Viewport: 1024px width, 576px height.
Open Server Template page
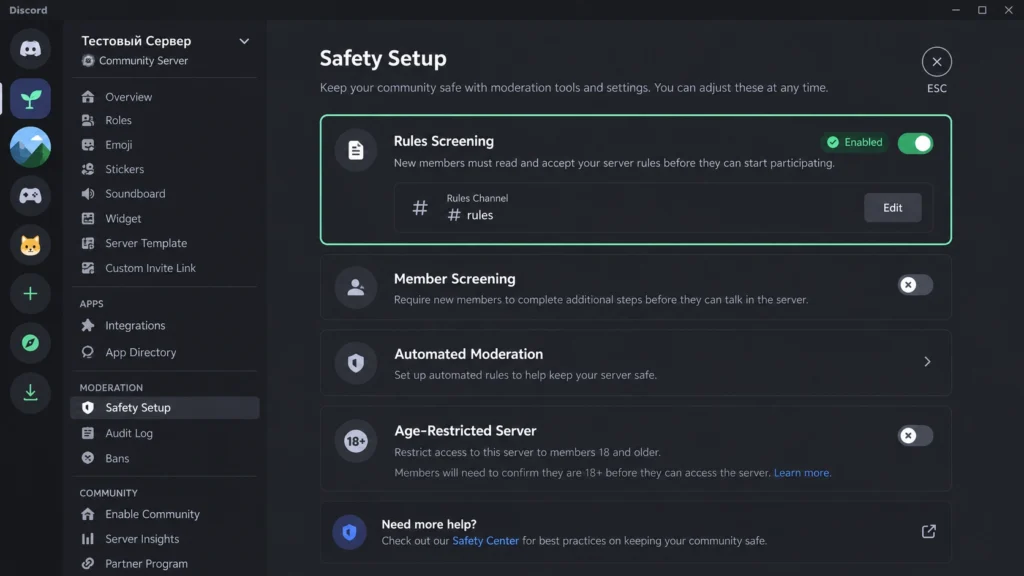[x=165, y=243]
